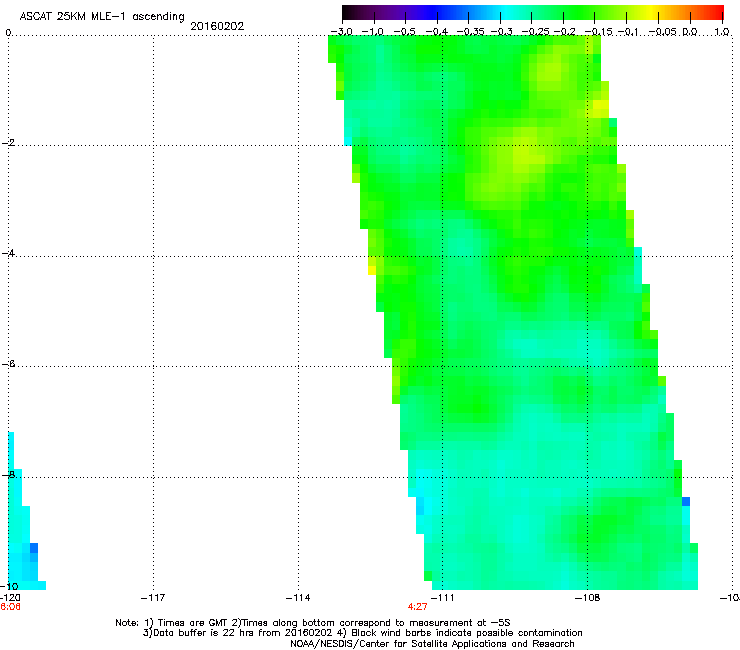Click the -0.4 color bar label
The width and height of the screenshot is (740, 650).
point(437,32)
